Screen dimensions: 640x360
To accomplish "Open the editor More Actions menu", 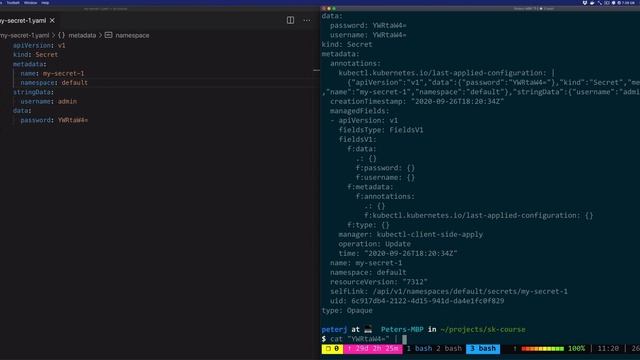I will coord(307,20).
